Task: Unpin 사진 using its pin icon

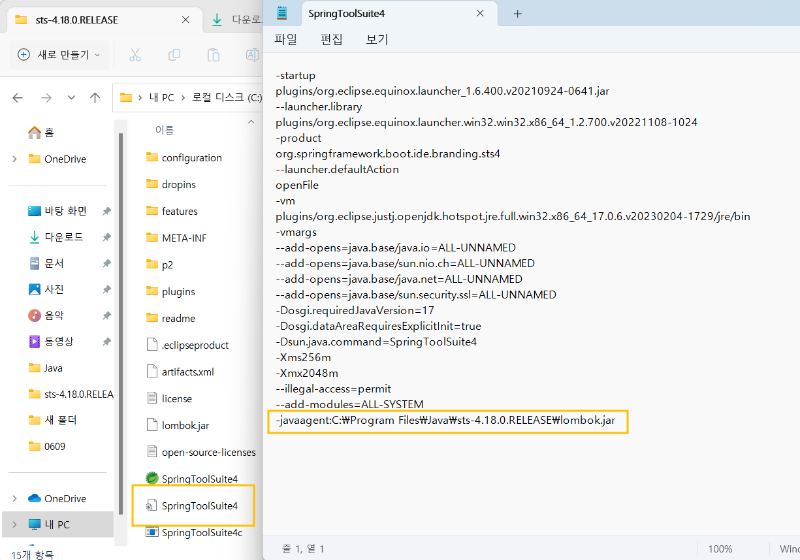Action: click(106, 289)
